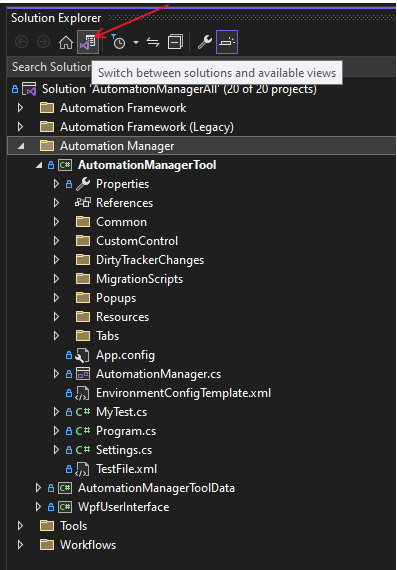Open the Pending Changes Filter clock icon
The width and height of the screenshot is (397, 570).
(118, 42)
